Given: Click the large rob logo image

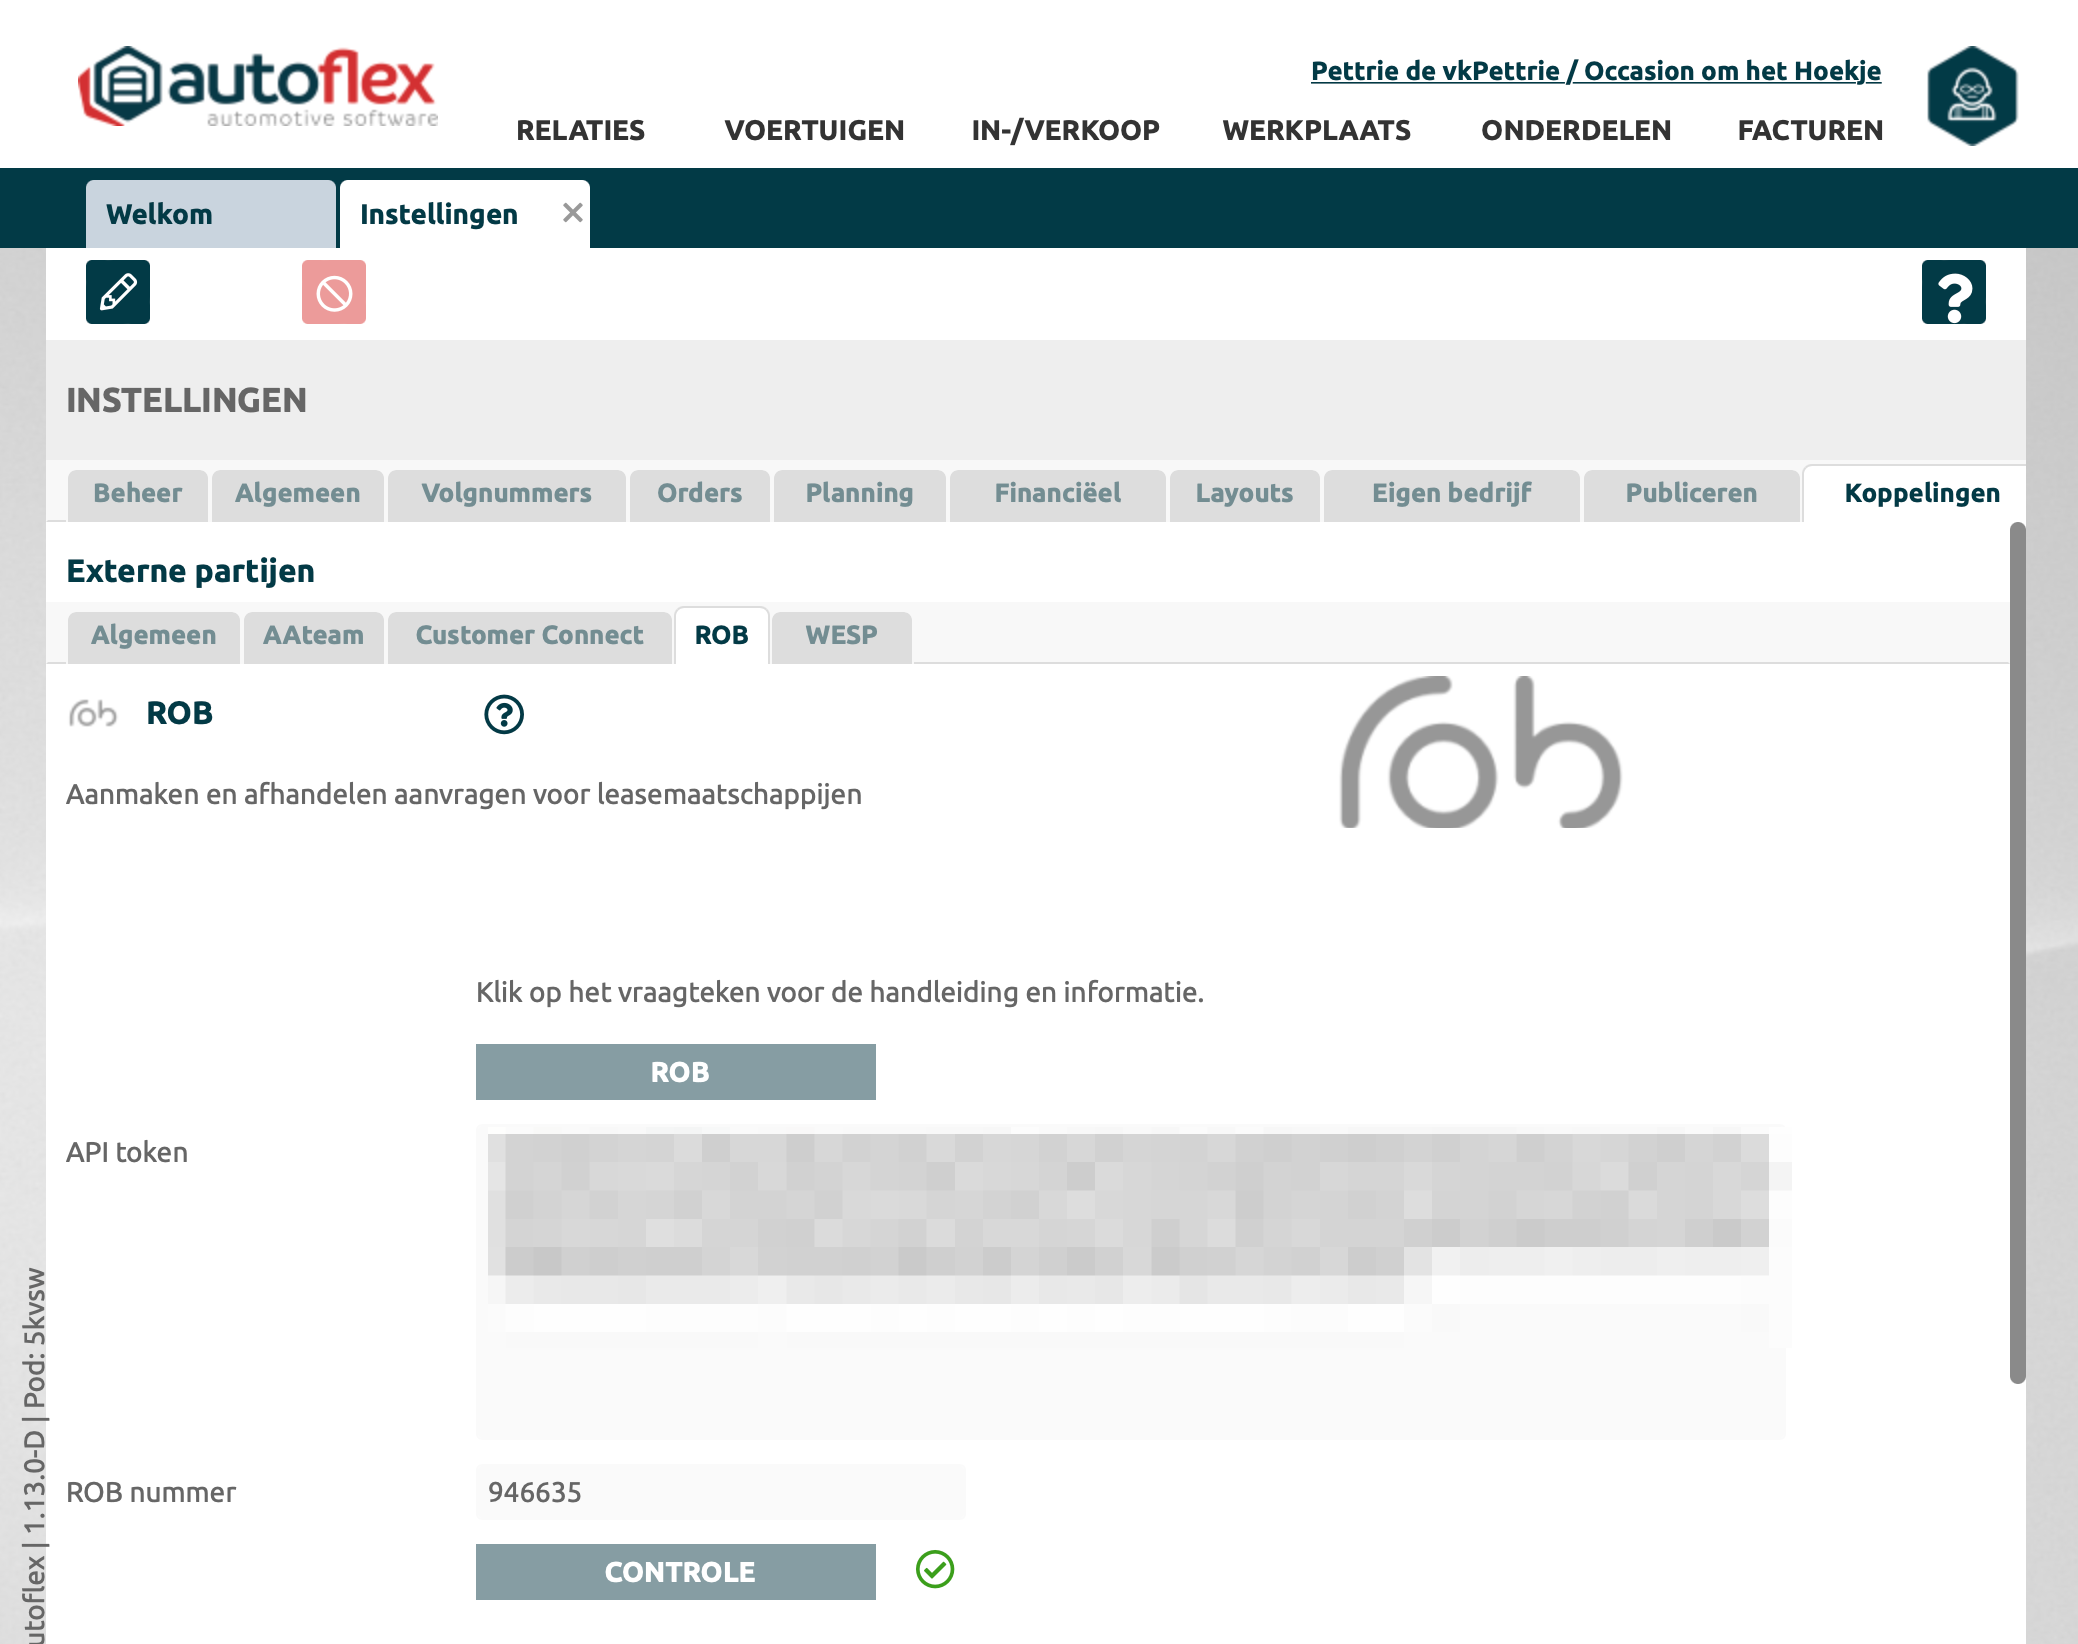Looking at the screenshot, I should (x=1480, y=752).
